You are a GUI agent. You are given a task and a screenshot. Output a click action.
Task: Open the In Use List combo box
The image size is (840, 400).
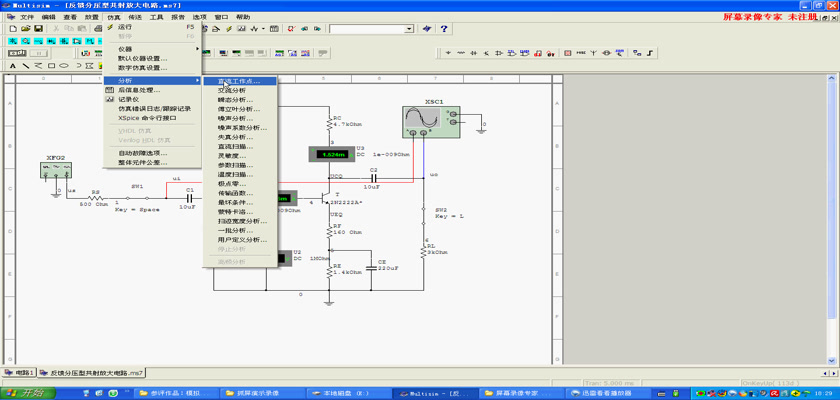(x=410, y=28)
